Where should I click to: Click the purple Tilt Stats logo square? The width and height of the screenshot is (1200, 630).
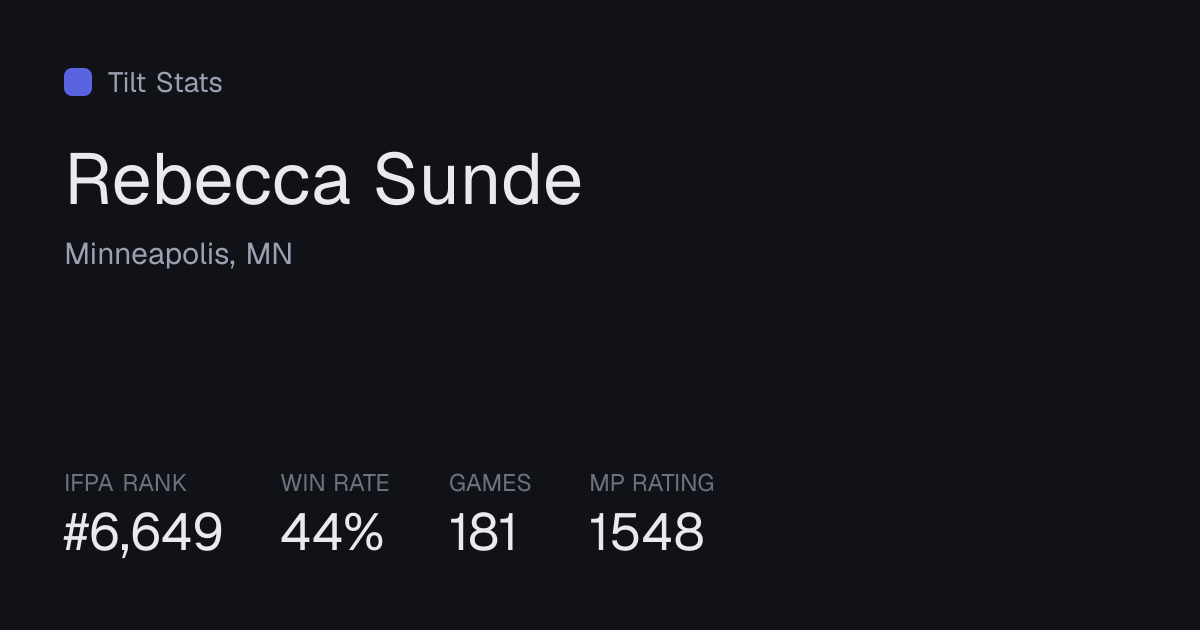(x=78, y=82)
